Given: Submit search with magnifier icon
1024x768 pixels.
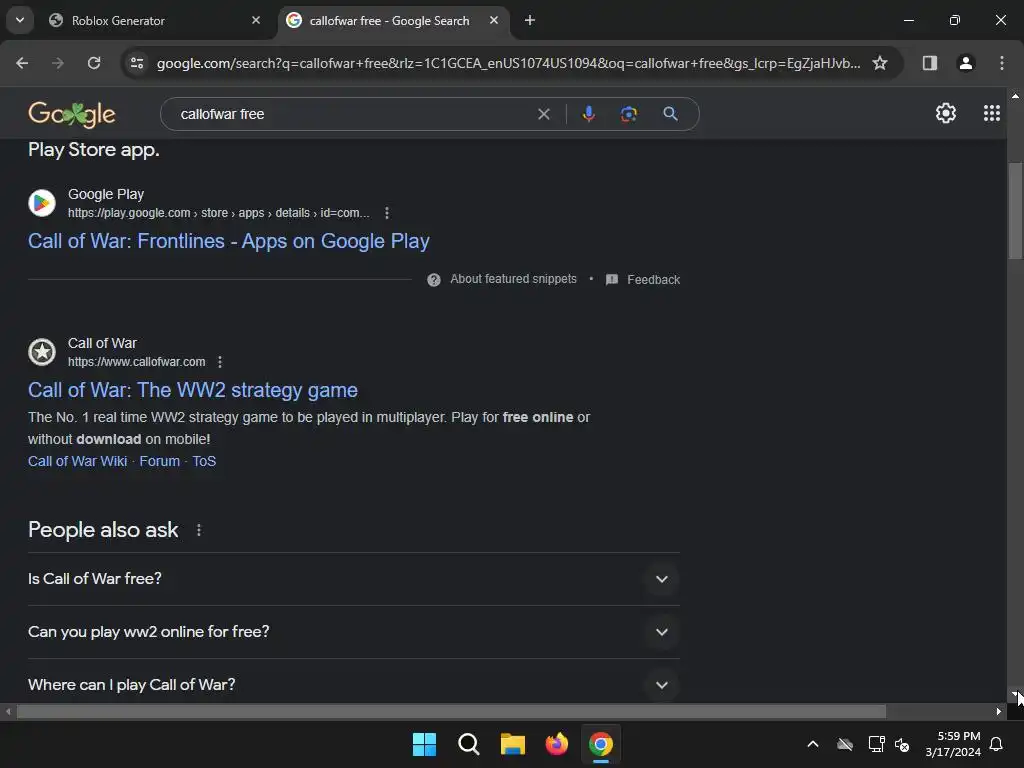Looking at the screenshot, I should click(670, 114).
